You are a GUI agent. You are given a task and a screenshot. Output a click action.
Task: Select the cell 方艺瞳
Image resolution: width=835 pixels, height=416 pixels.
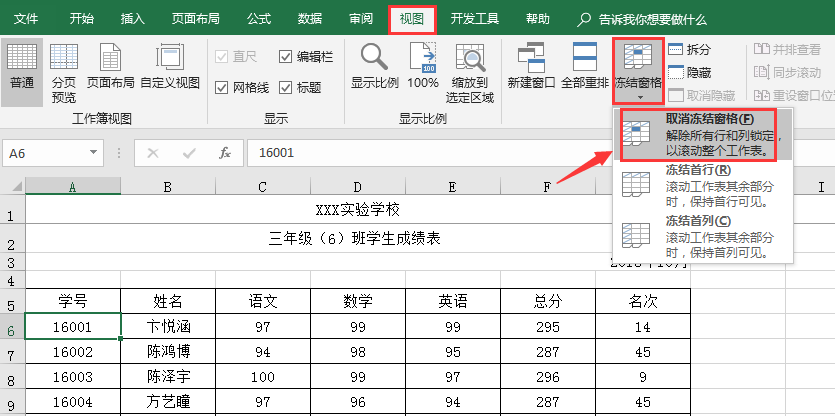(168, 402)
